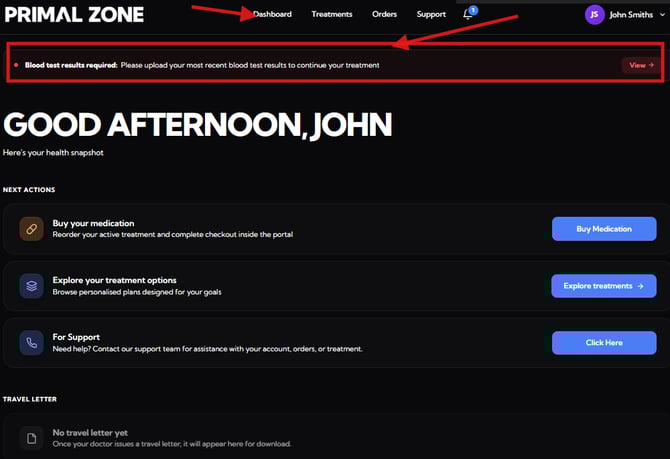The height and width of the screenshot is (459, 670).
Task: Open the notifications bell icon
Action: (467, 15)
